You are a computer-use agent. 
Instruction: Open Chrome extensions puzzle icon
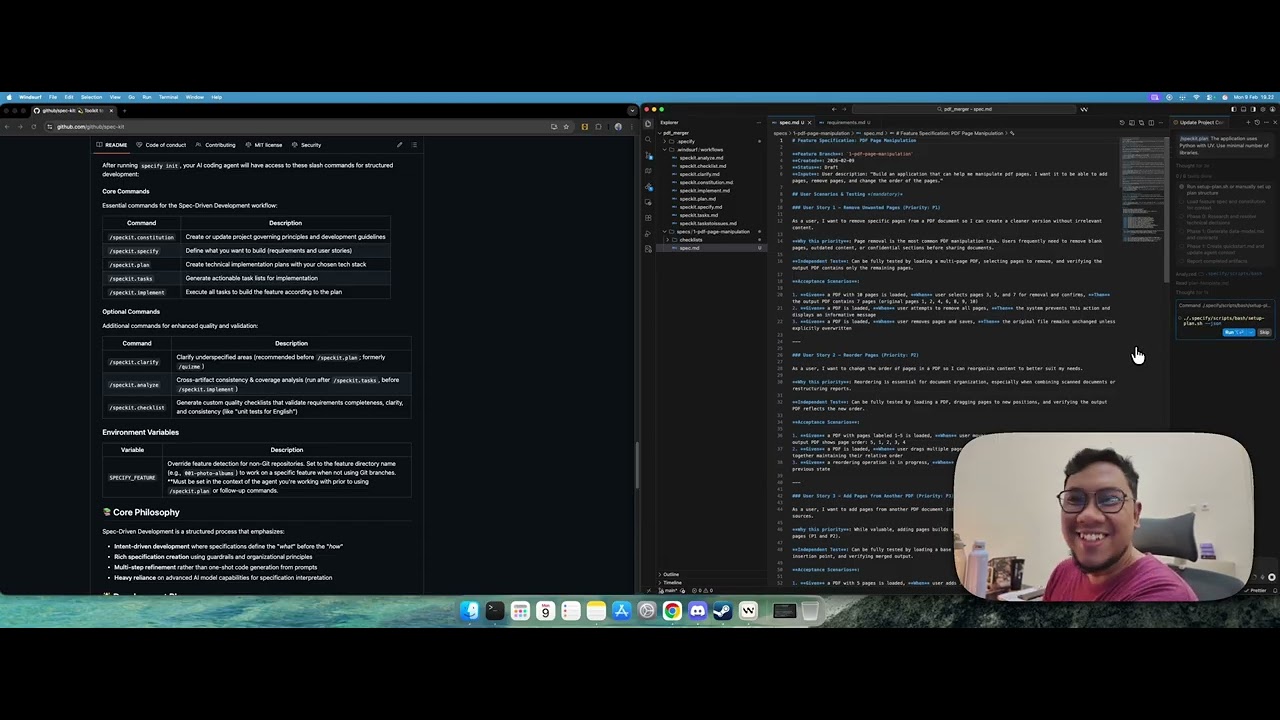tap(598, 127)
